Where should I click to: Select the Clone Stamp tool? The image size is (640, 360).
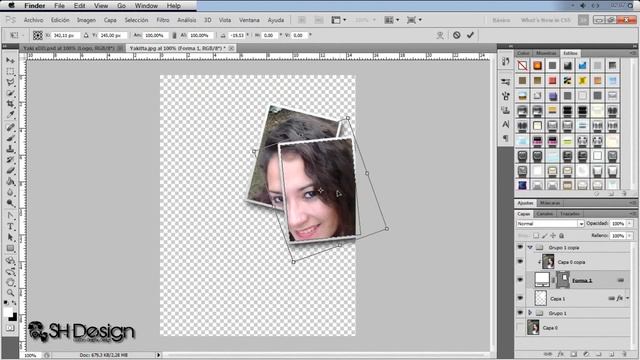tap(10, 149)
